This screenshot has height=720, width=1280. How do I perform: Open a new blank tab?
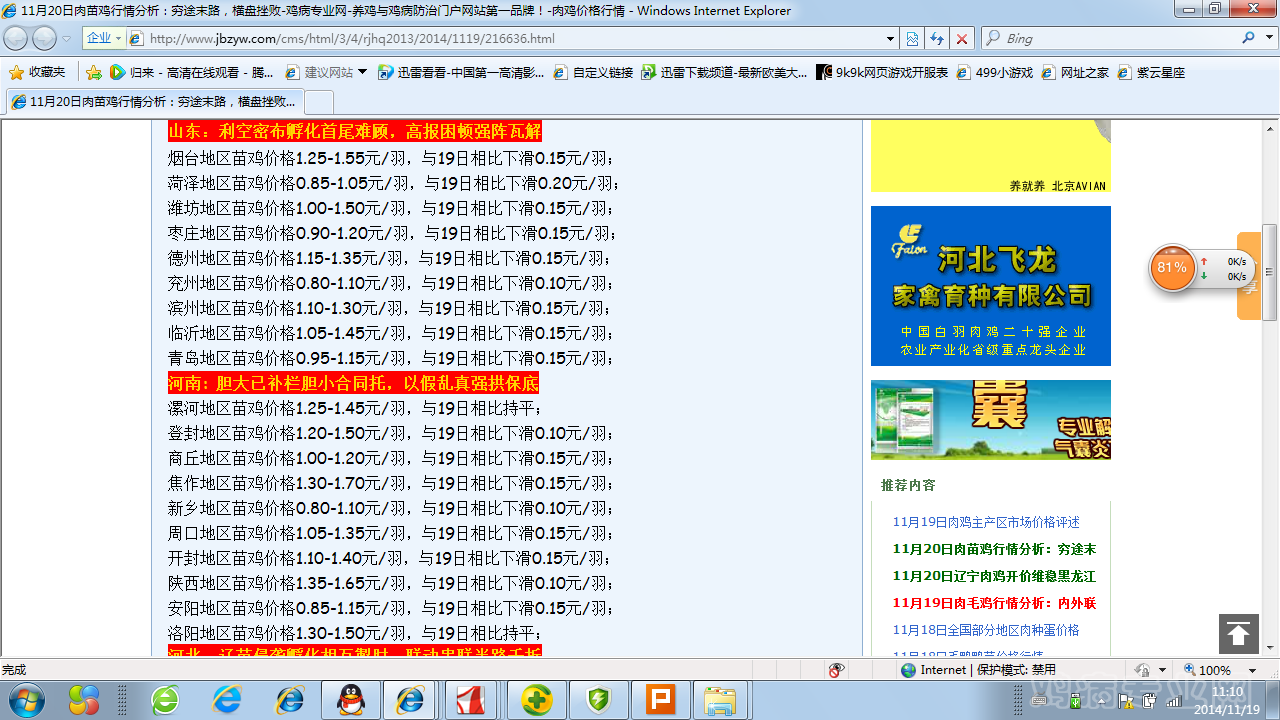318,102
